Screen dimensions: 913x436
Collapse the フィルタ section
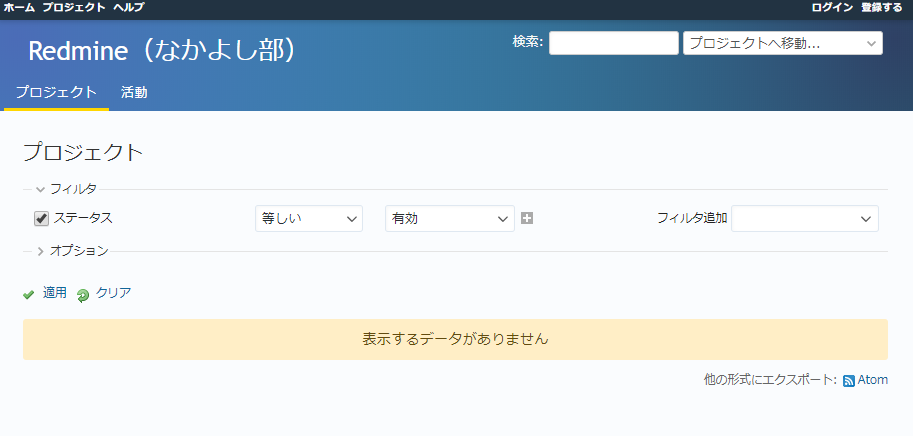click(x=66, y=189)
